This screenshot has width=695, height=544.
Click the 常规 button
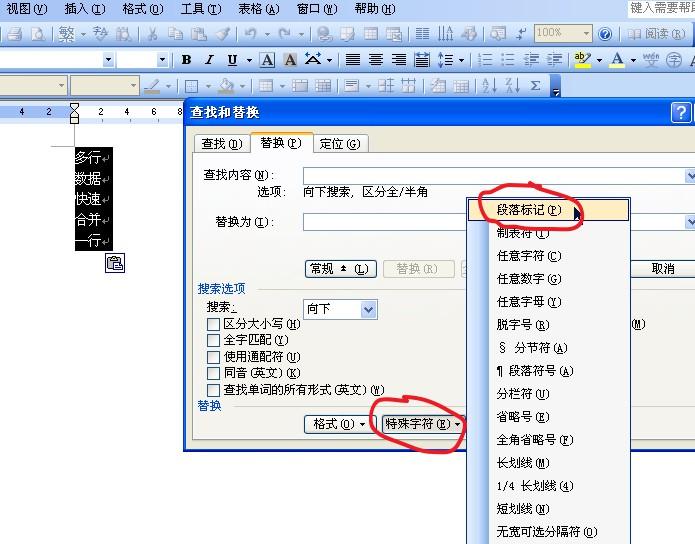pos(340,269)
